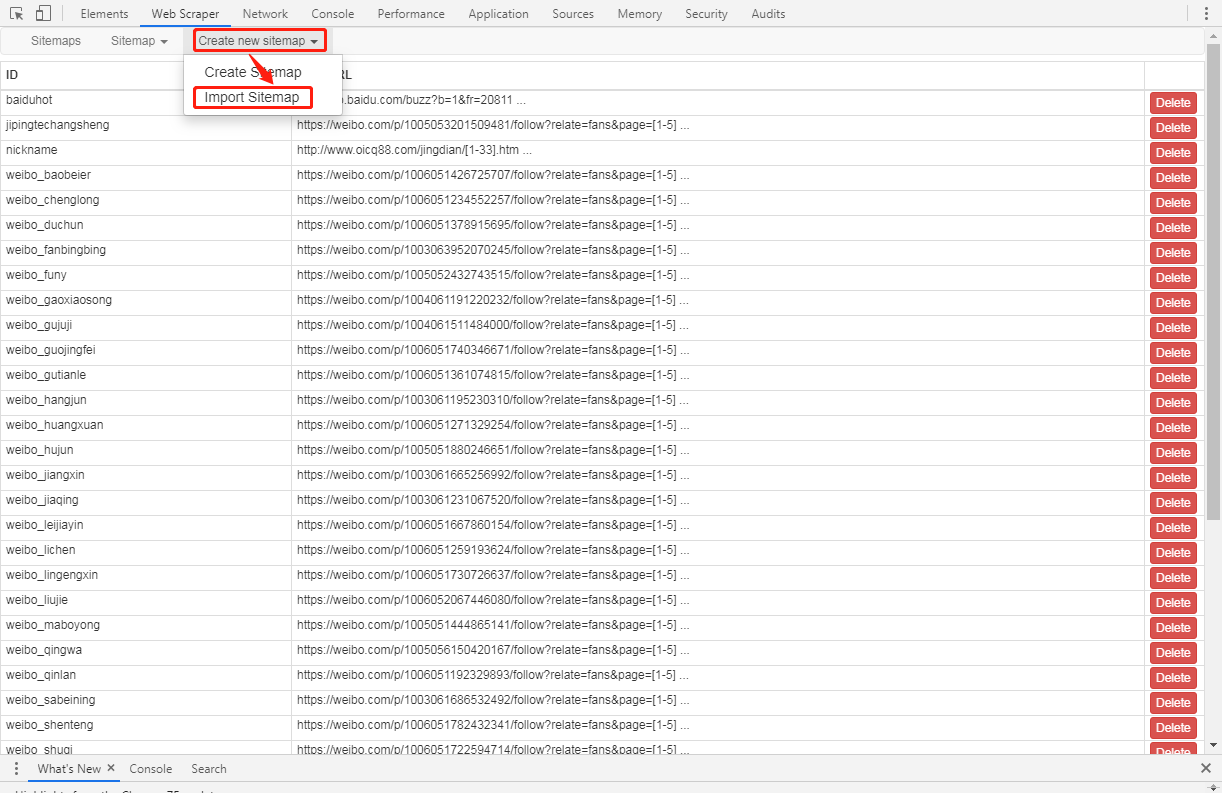
Task: Close the What's New drawer tab
Action: pos(111,768)
